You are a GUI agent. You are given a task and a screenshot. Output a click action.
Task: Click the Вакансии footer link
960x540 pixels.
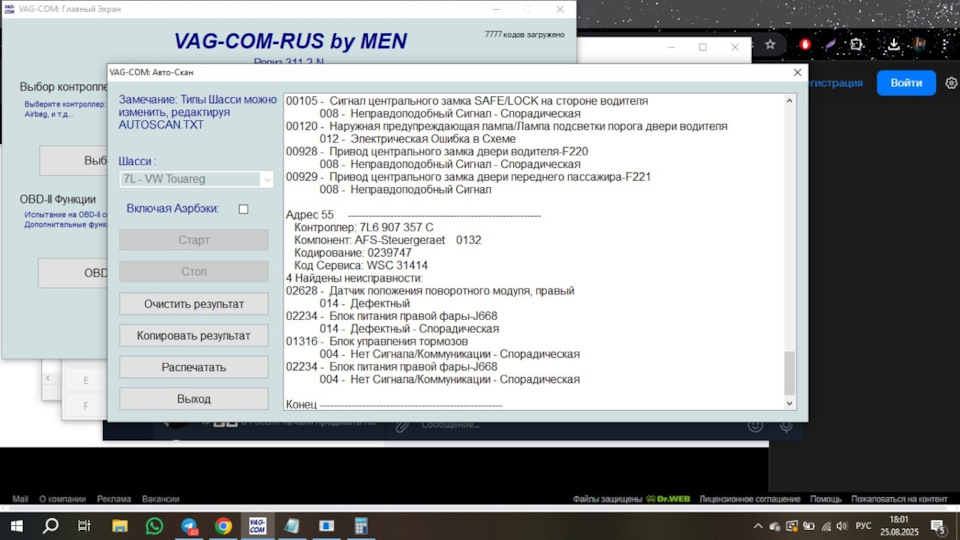click(x=160, y=499)
